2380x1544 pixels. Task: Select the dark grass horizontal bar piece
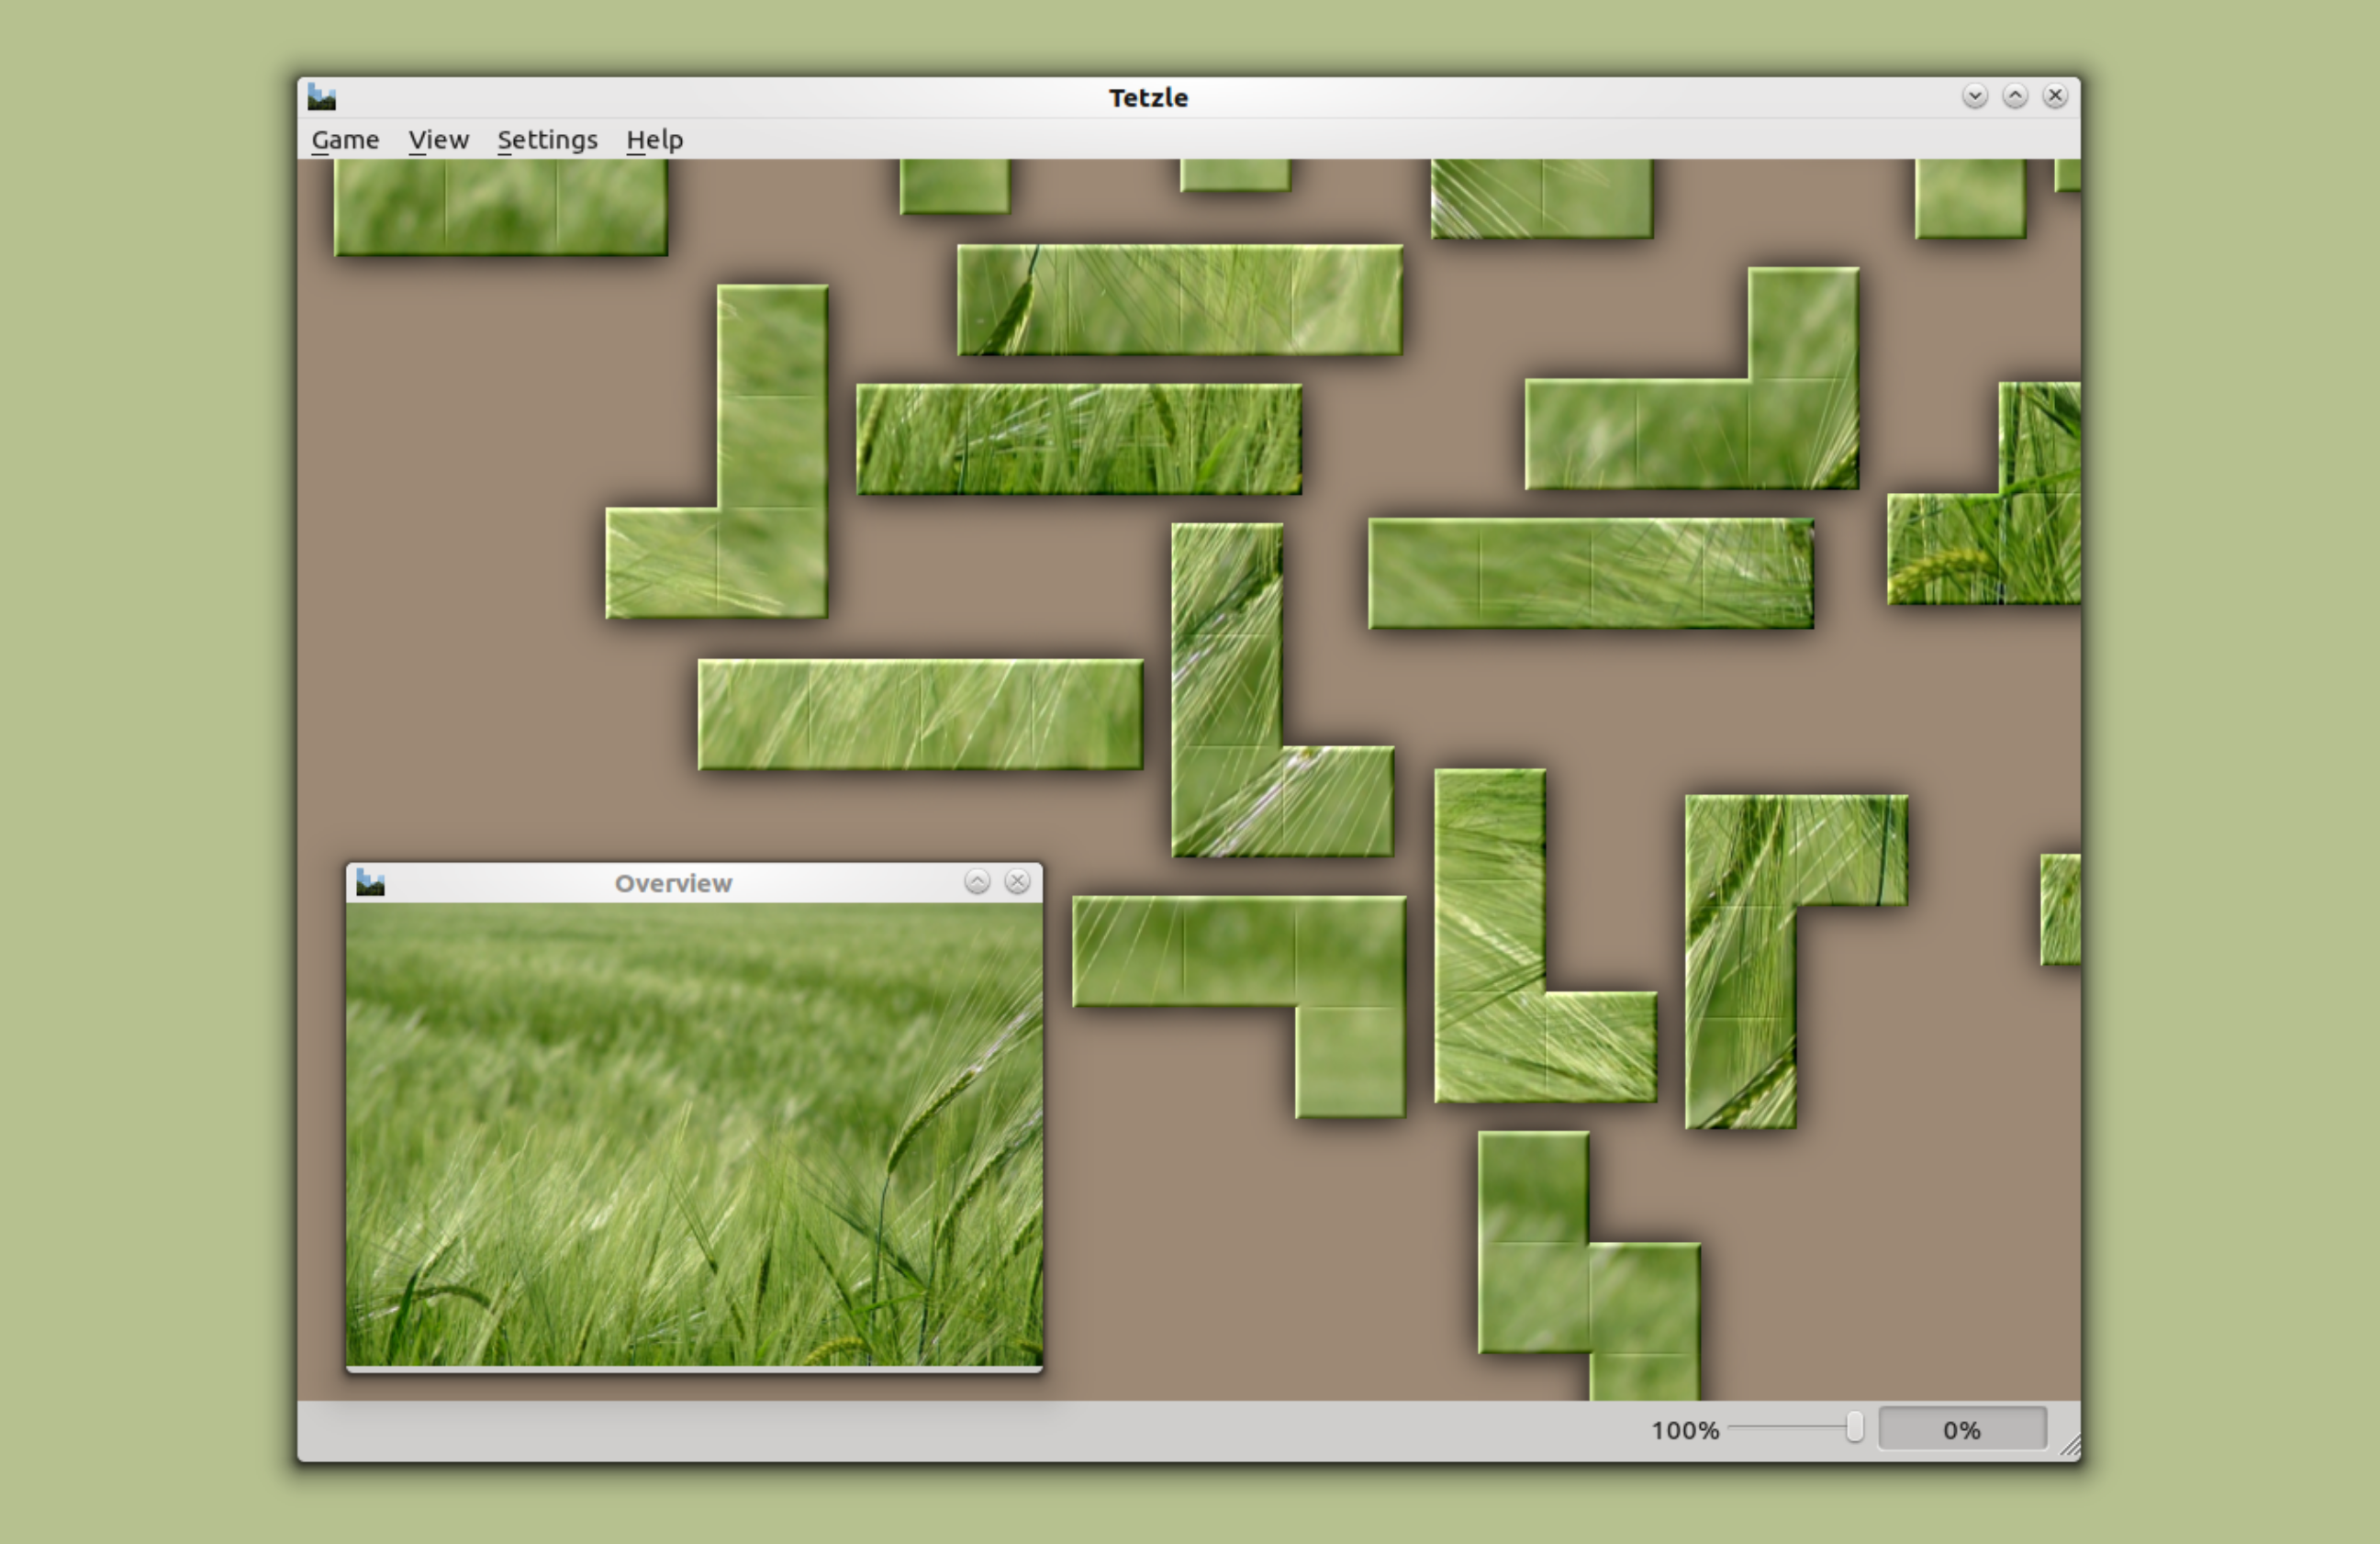point(1080,439)
